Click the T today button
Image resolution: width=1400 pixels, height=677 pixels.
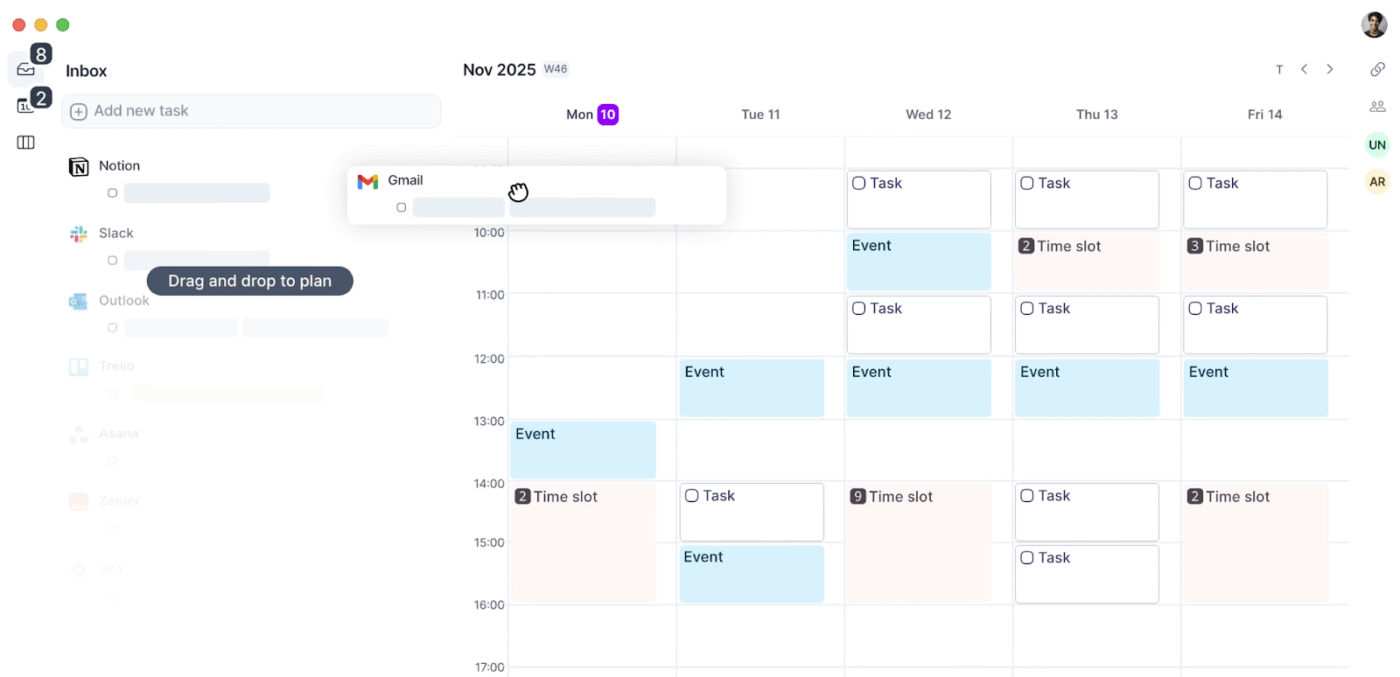(x=1279, y=69)
